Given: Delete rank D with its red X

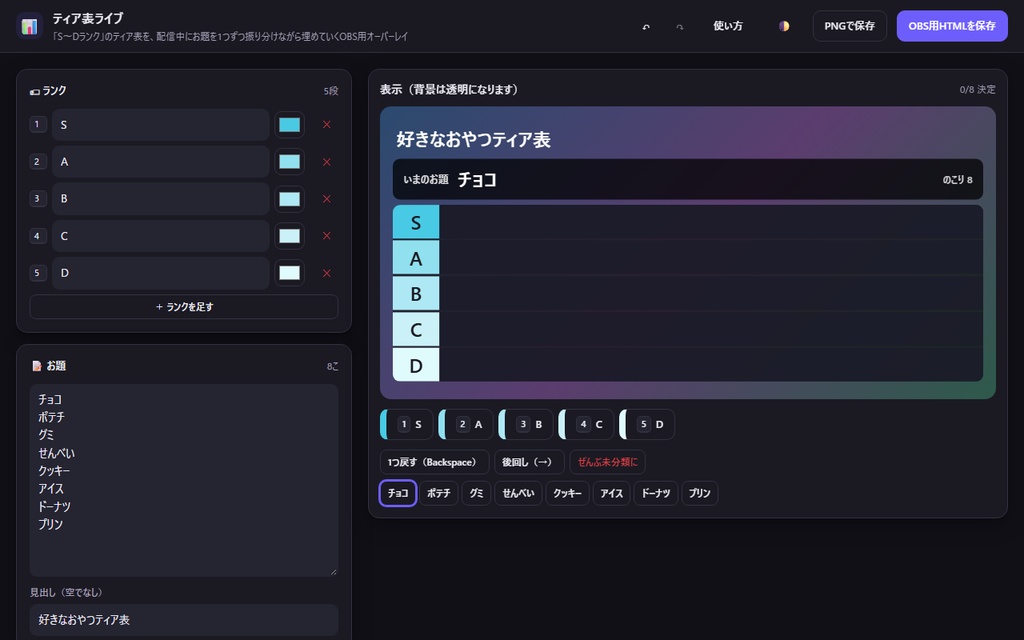Looking at the screenshot, I should click(327, 273).
